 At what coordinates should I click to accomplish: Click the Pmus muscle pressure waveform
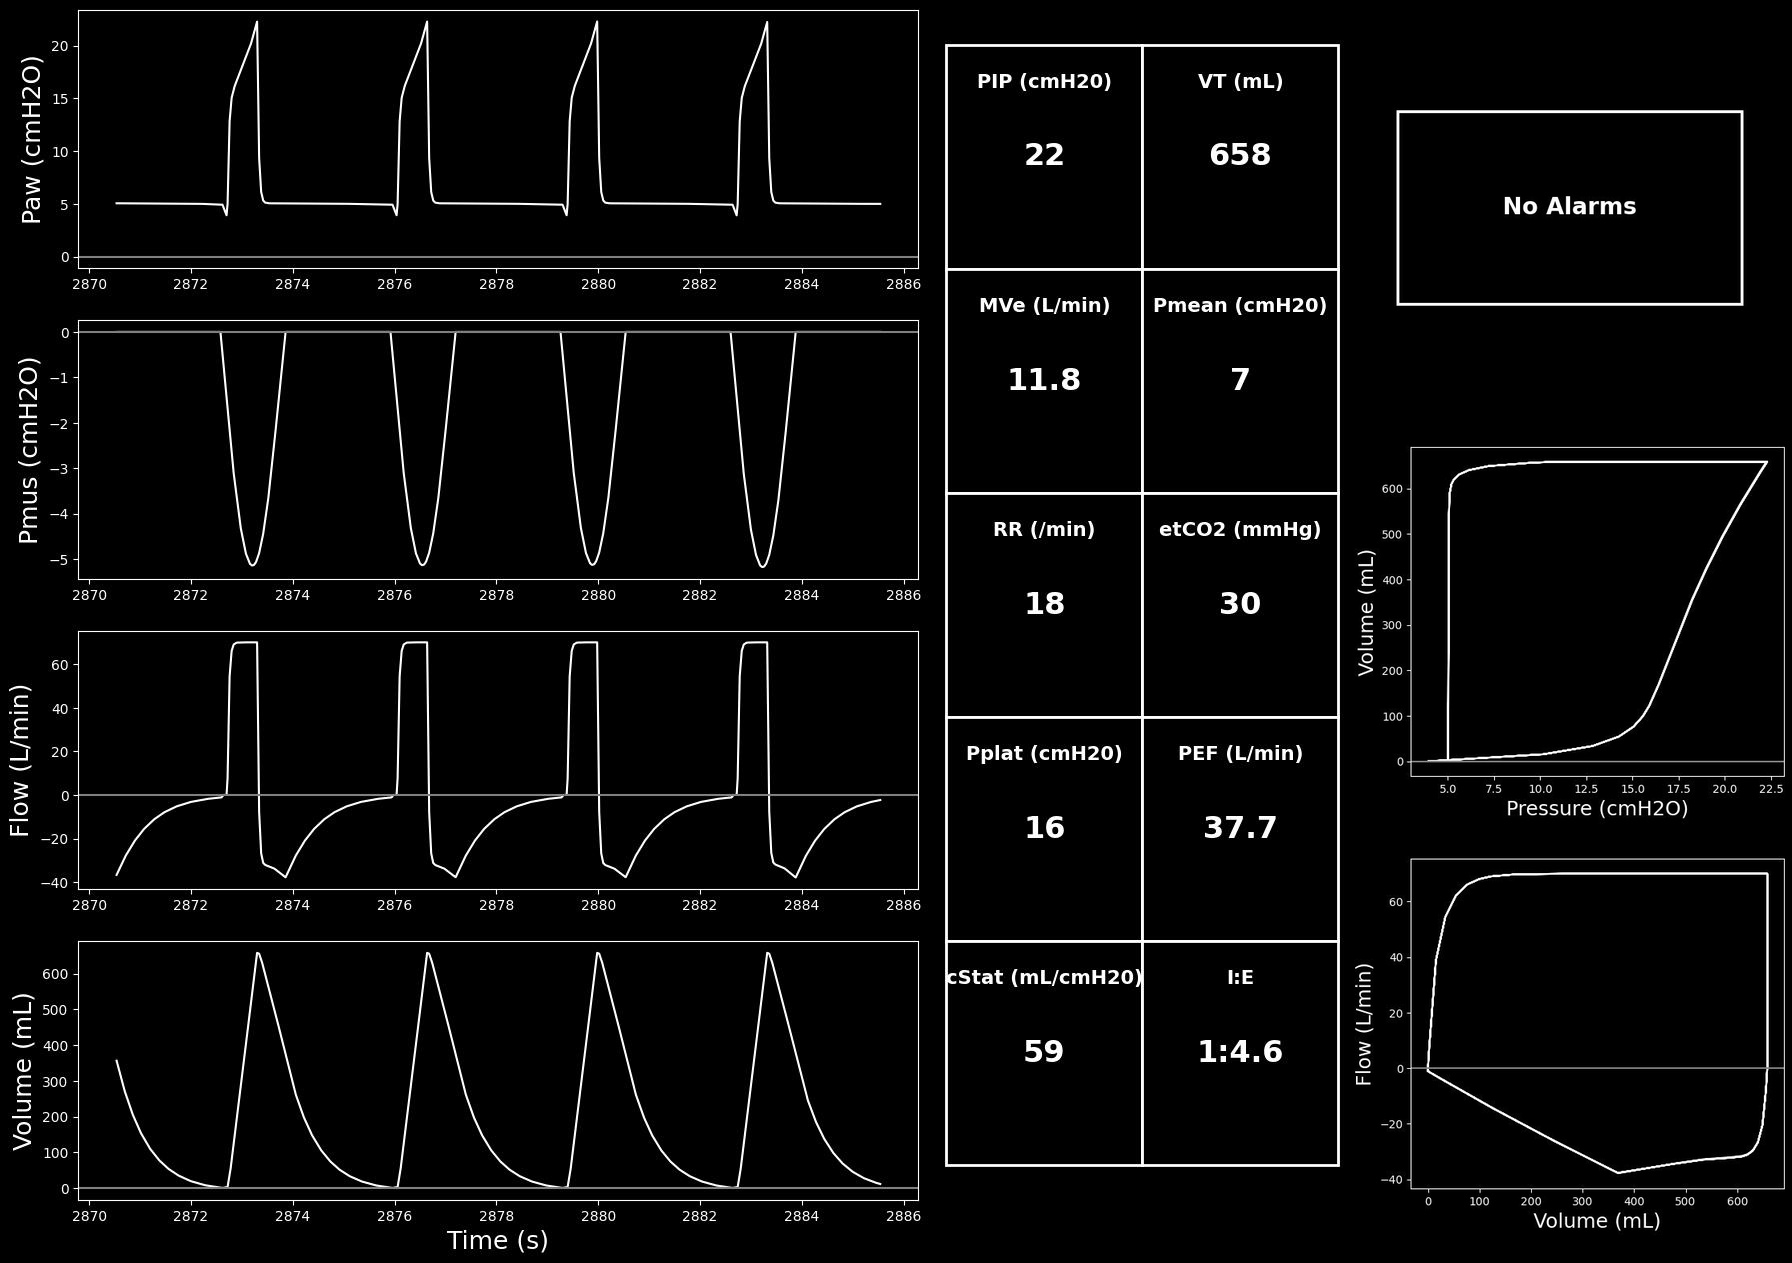(x=498, y=449)
